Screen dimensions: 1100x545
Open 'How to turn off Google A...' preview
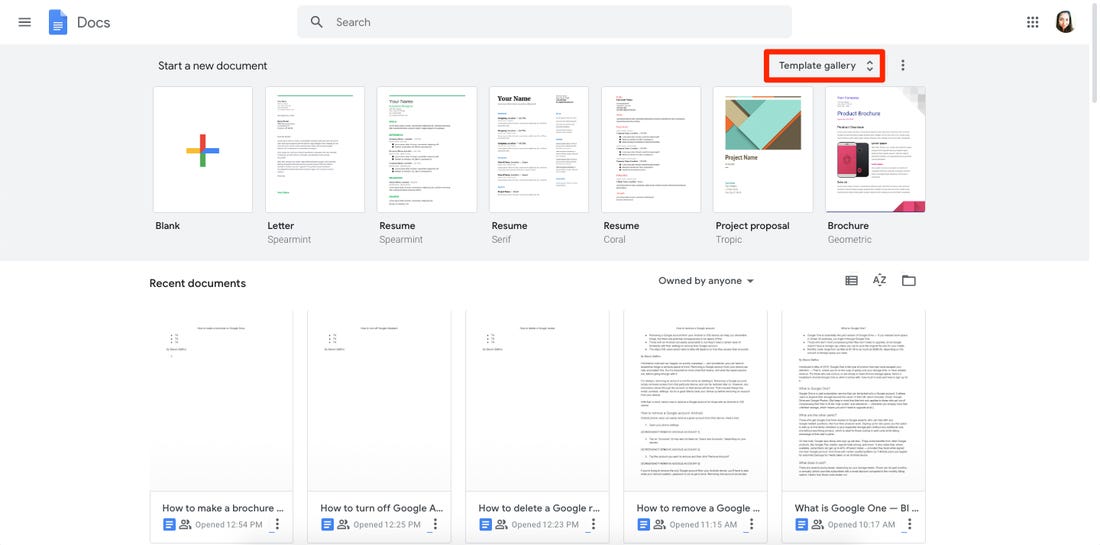click(380, 400)
